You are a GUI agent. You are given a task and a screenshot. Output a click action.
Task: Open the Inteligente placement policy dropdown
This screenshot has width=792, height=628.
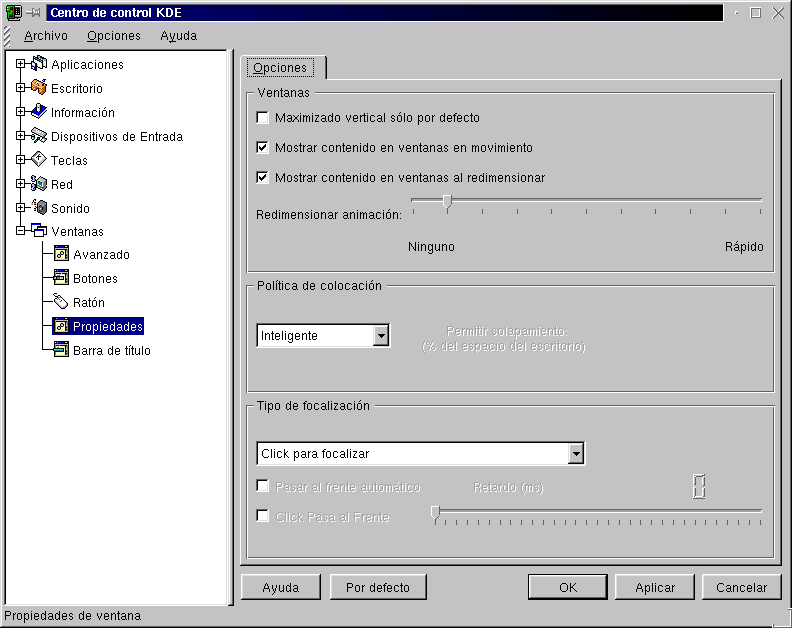click(x=380, y=336)
